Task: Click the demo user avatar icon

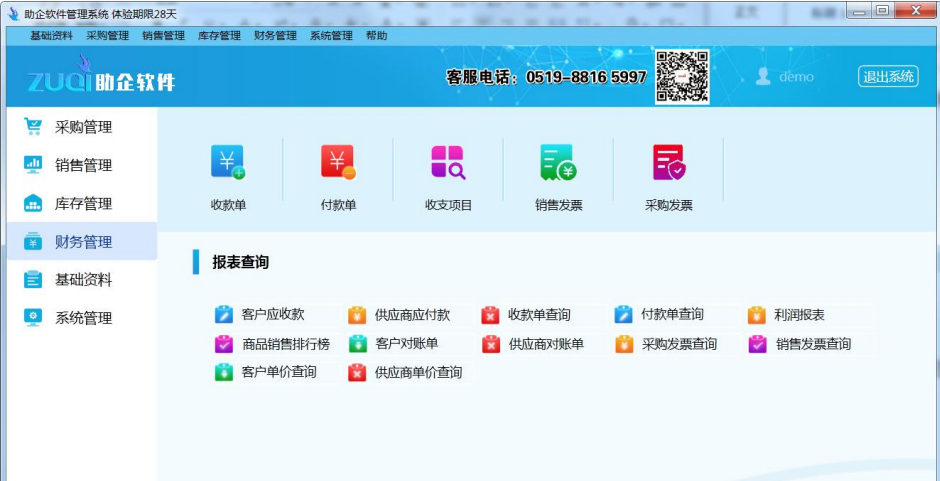Action: 763,76
